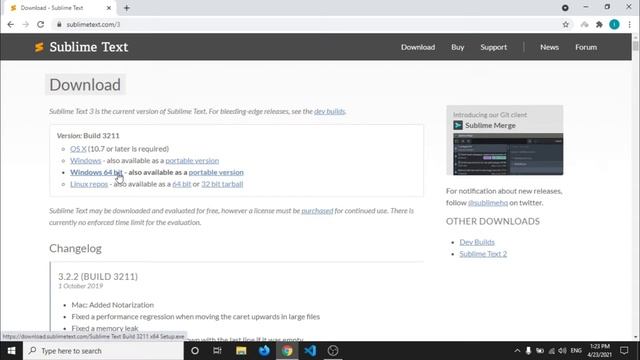Open the volume speaker tray icon
The height and width of the screenshot is (360, 640).
(x=562, y=351)
